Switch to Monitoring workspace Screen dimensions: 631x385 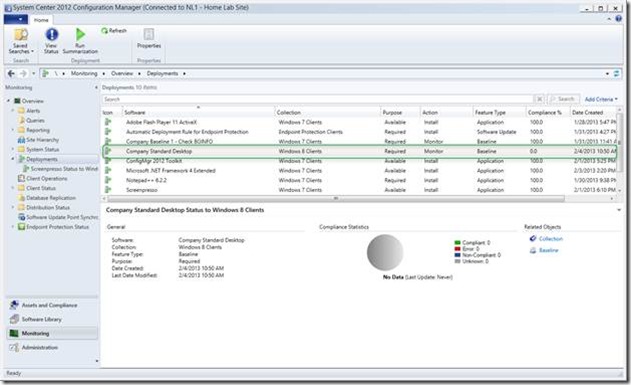52,334
